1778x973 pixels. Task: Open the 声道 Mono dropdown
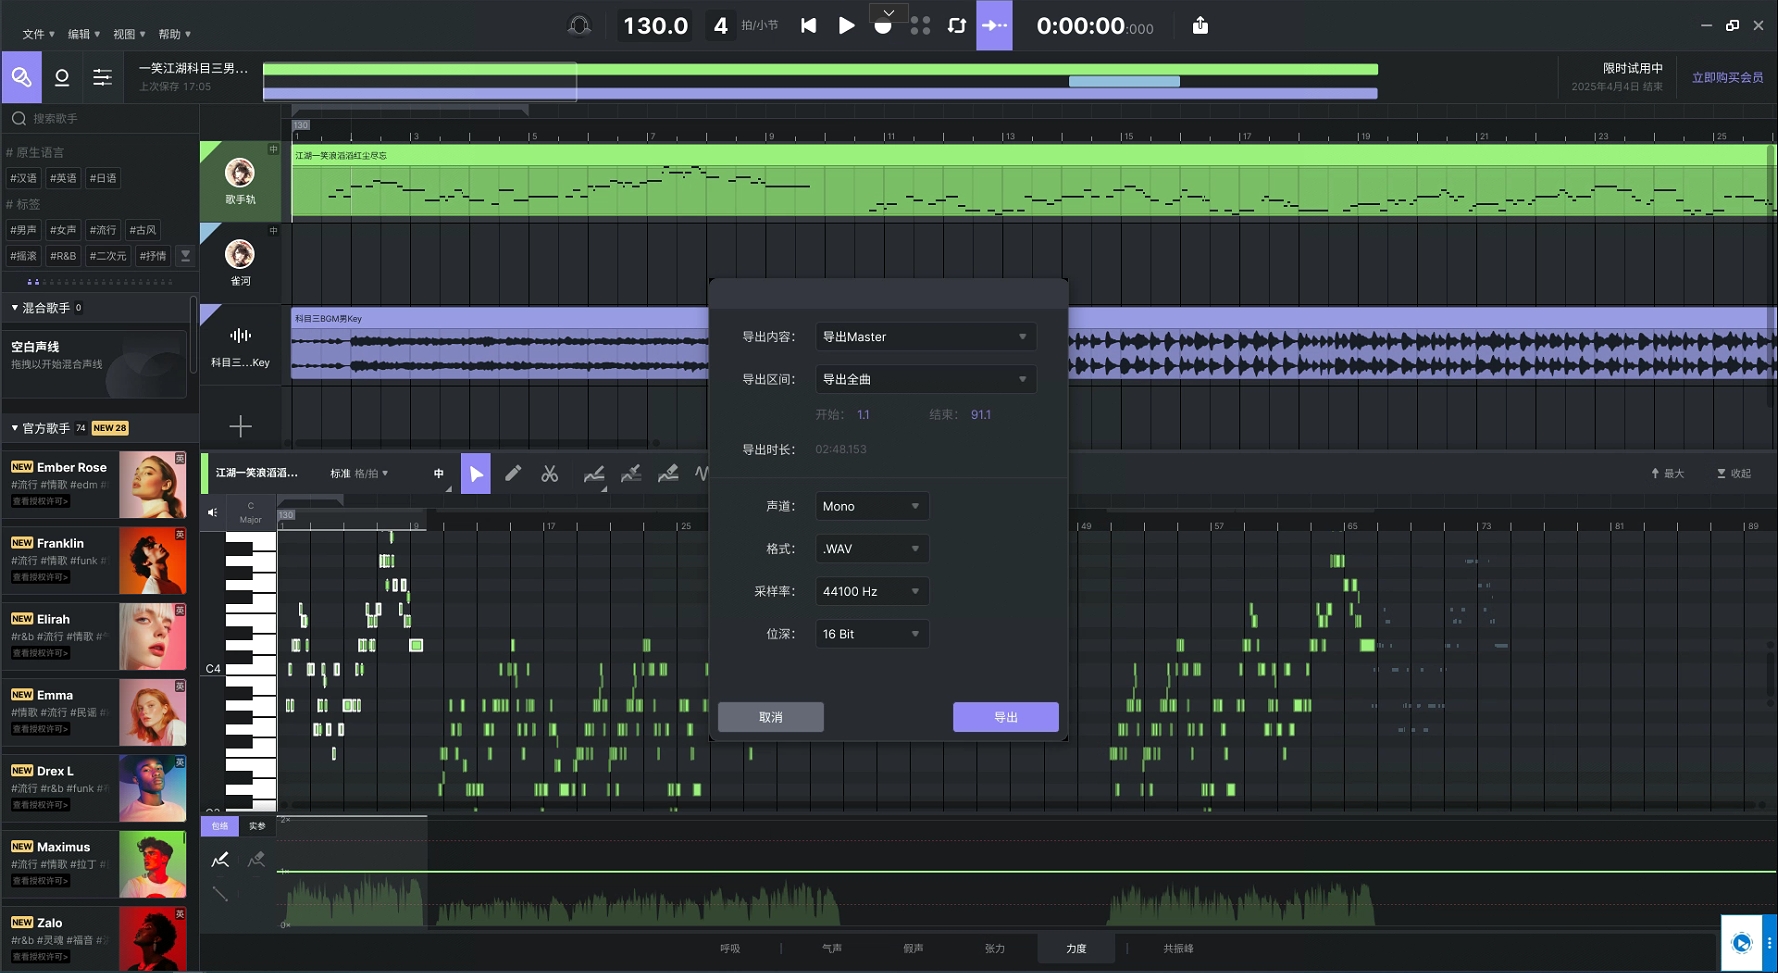(871, 506)
